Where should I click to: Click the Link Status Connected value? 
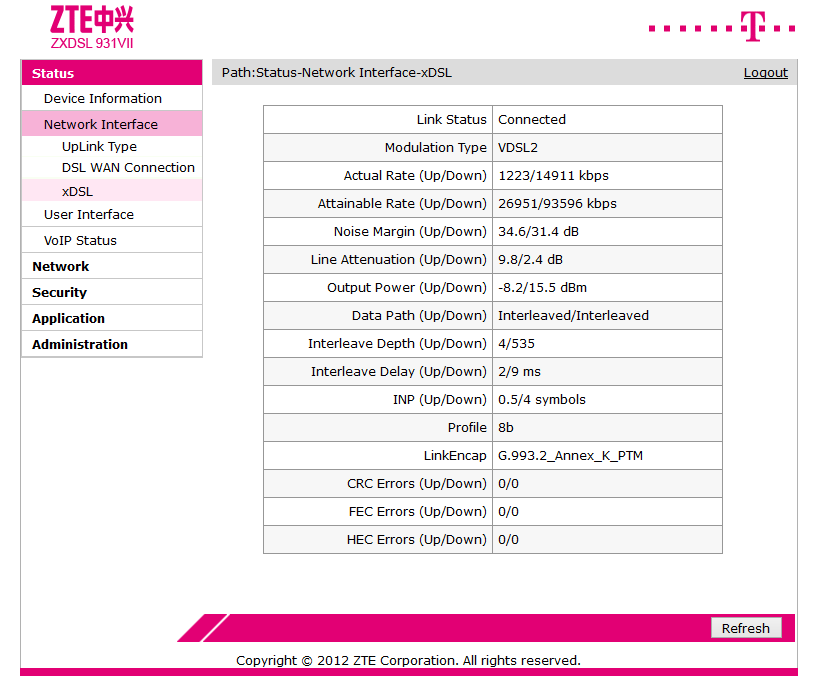pyautogui.click(x=532, y=119)
